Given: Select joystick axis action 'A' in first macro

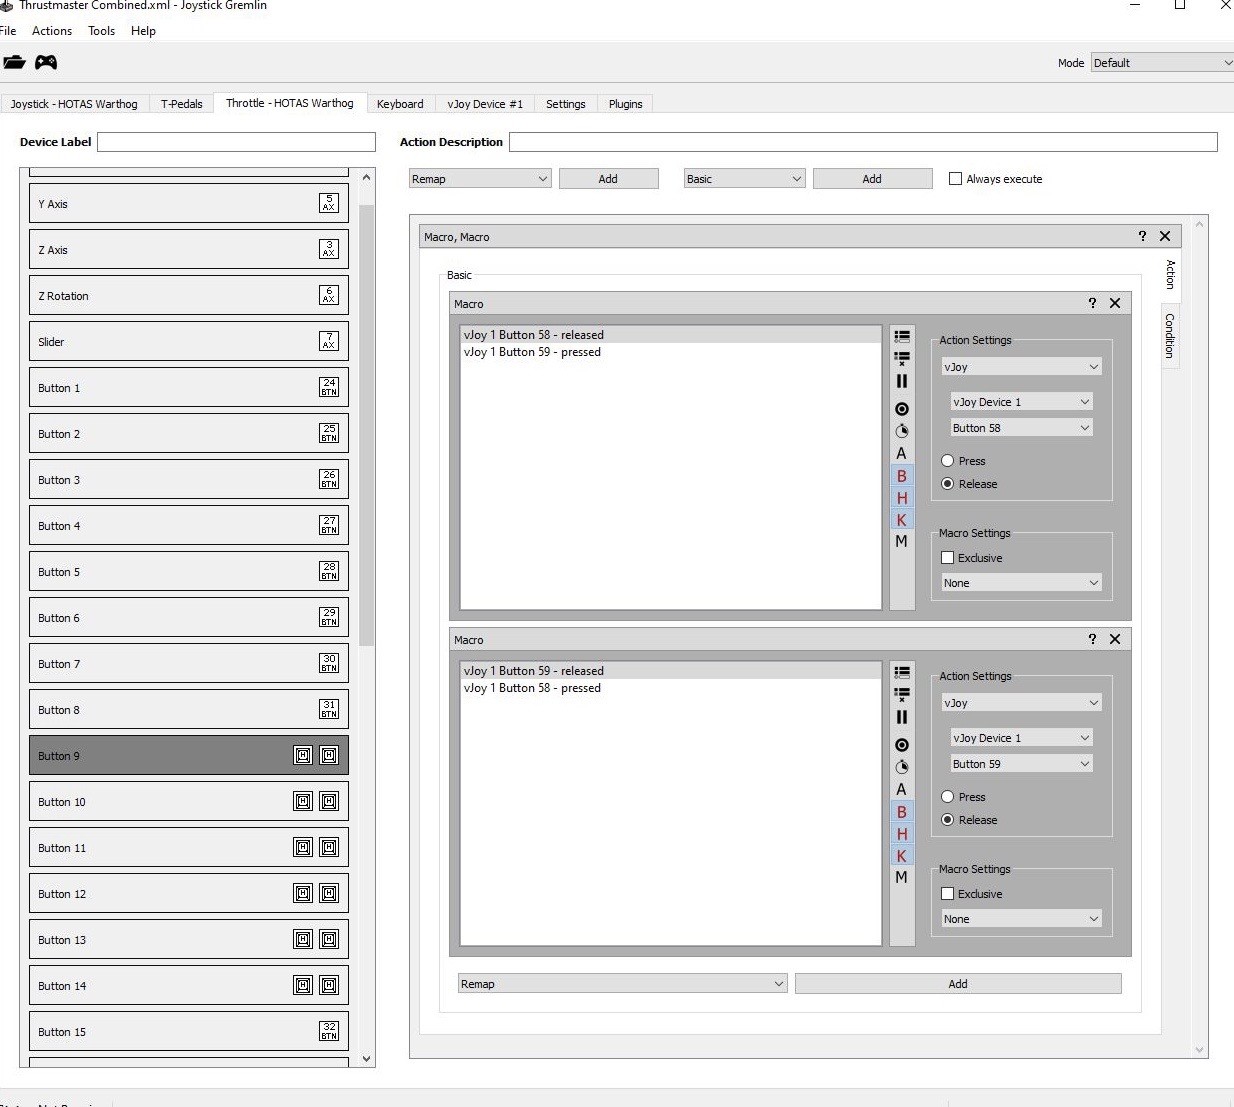Looking at the screenshot, I should coord(901,454).
